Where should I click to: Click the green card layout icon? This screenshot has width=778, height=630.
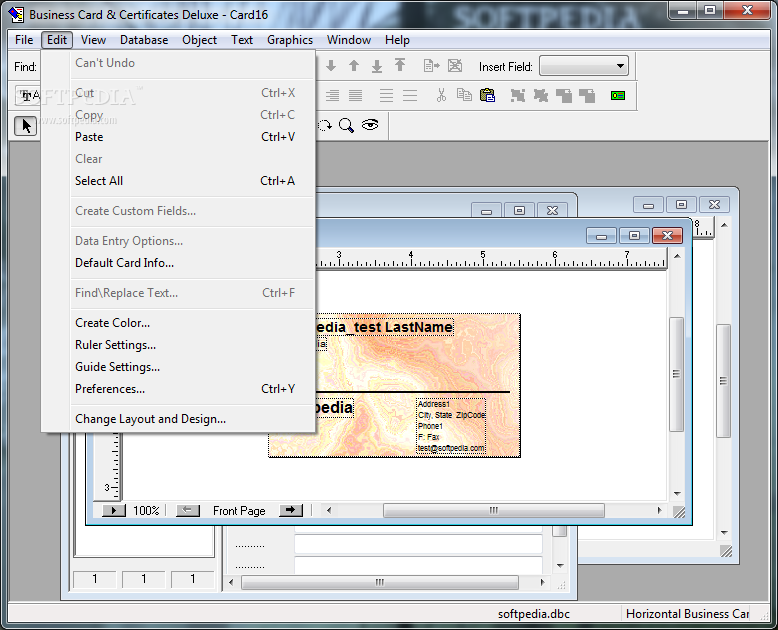click(618, 95)
